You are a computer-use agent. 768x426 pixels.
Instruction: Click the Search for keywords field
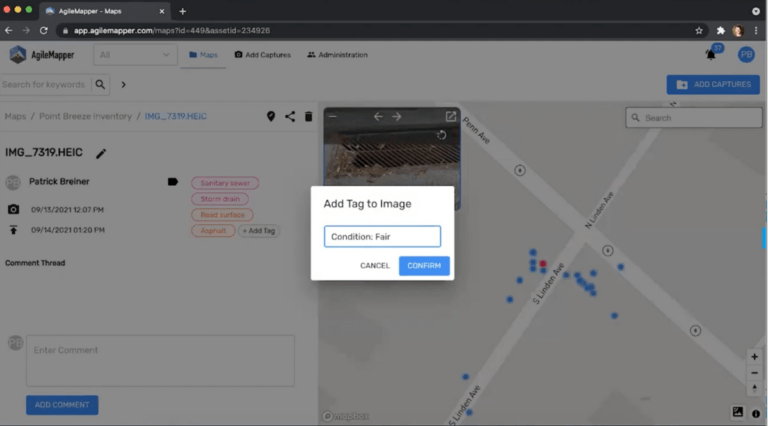click(x=44, y=84)
